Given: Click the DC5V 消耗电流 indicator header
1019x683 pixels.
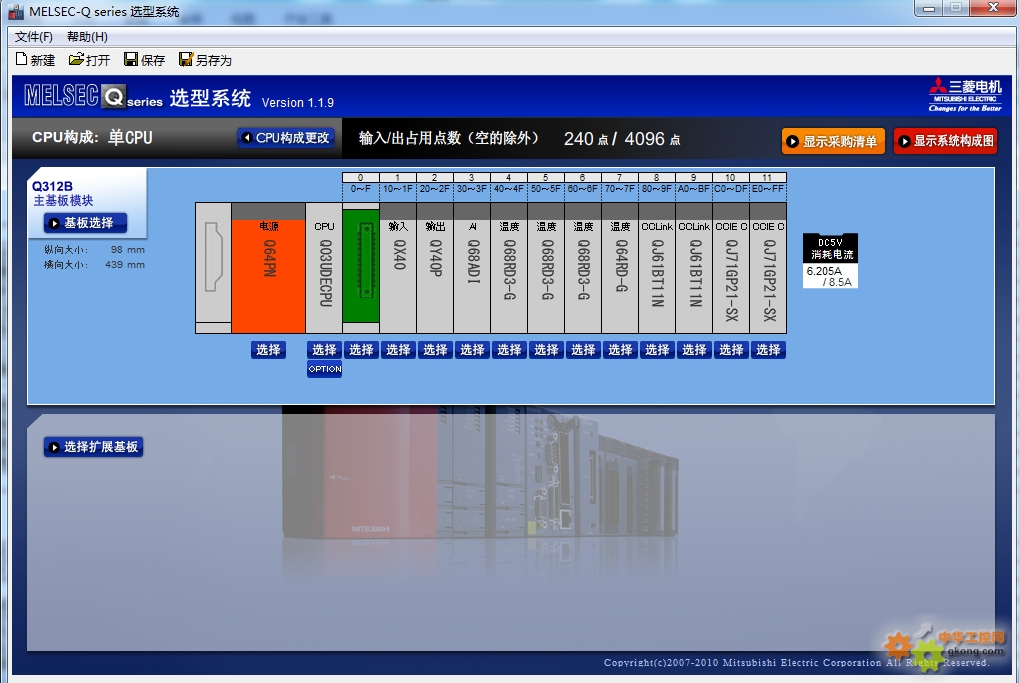Looking at the screenshot, I should 831,248.
